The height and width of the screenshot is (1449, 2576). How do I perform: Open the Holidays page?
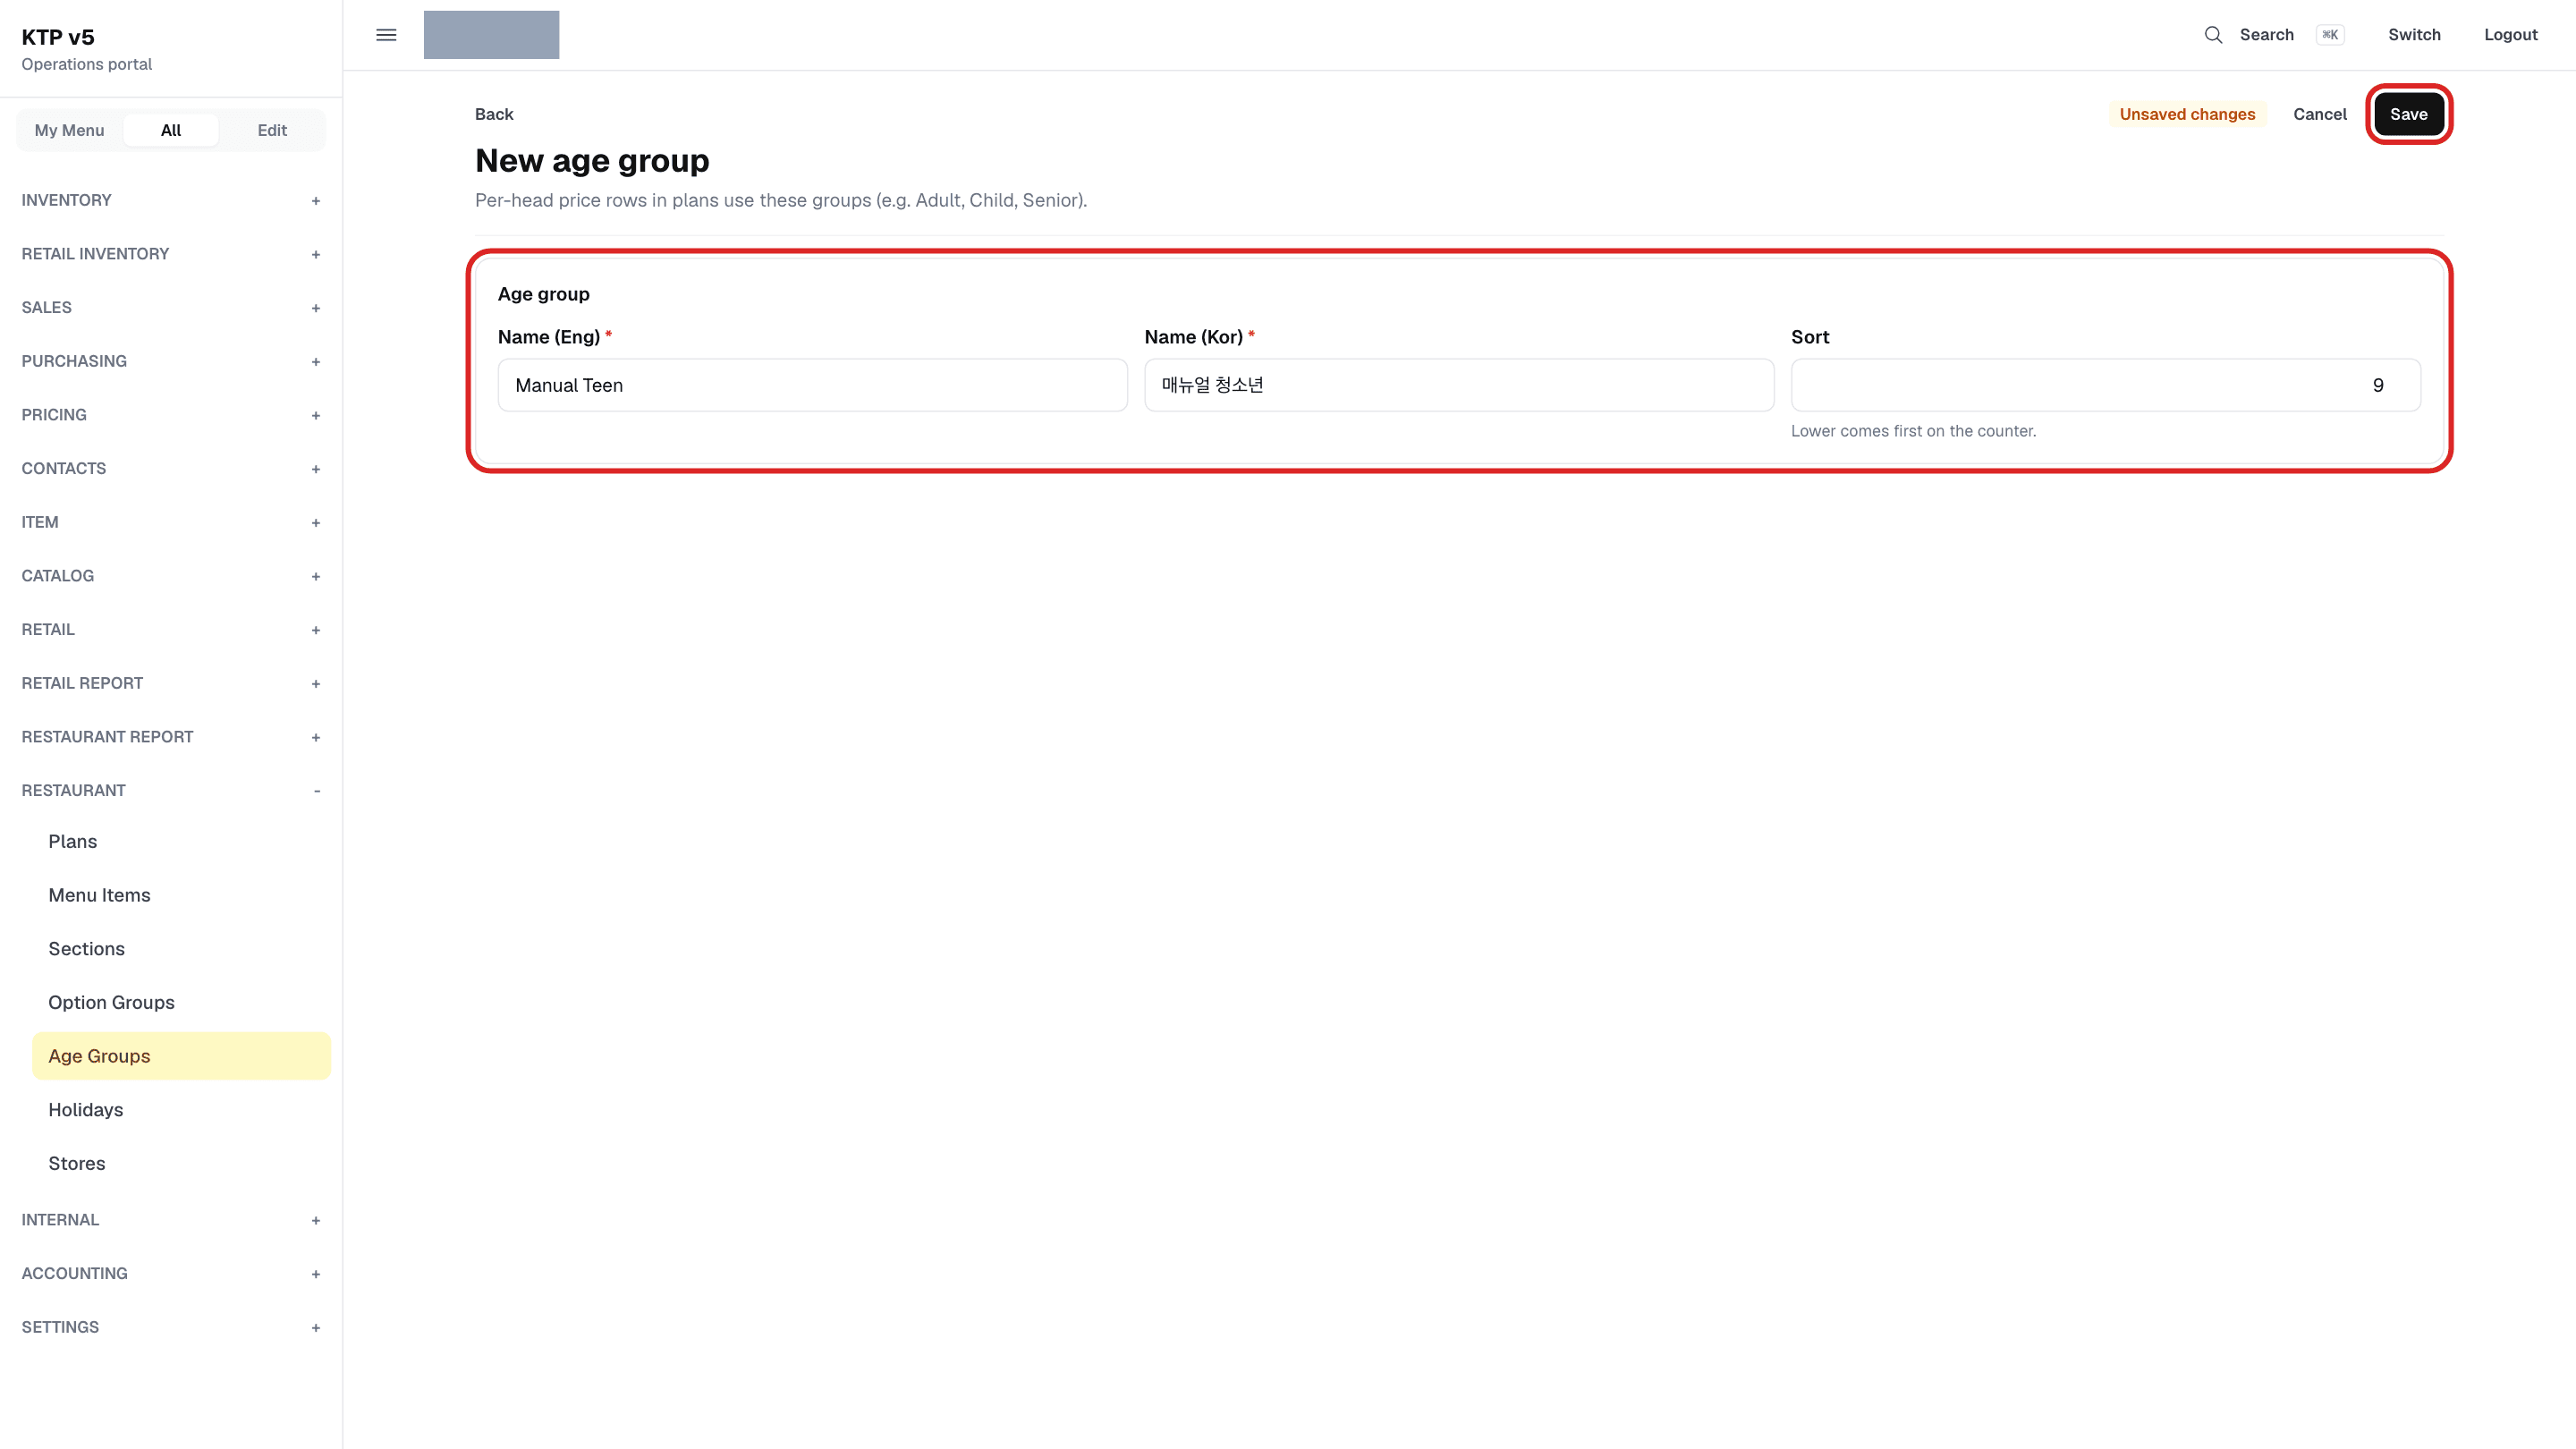pyautogui.click(x=181, y=1110)
